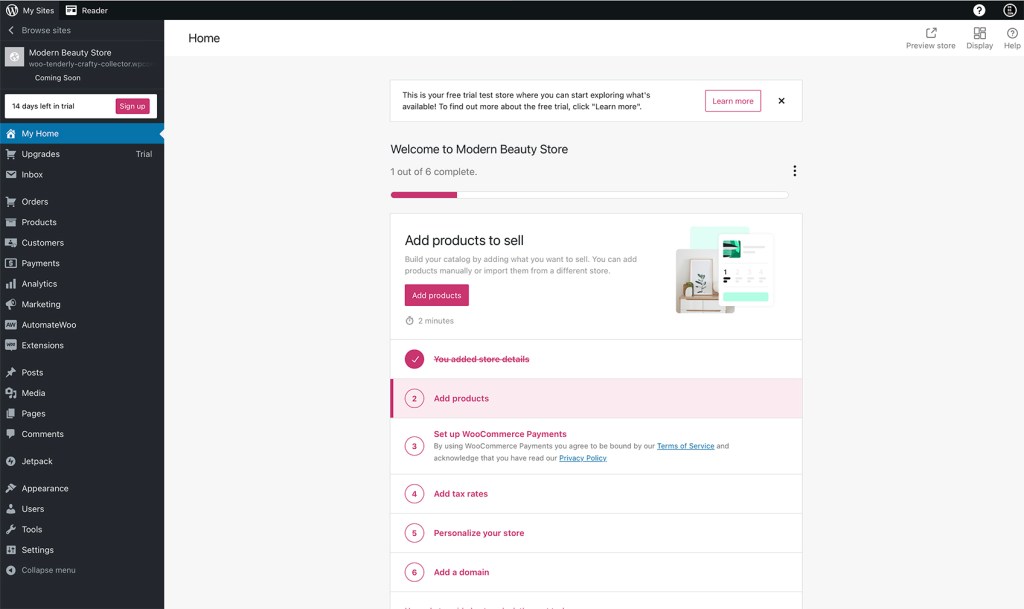Open the user account avatar icon

click(1010, 10)
